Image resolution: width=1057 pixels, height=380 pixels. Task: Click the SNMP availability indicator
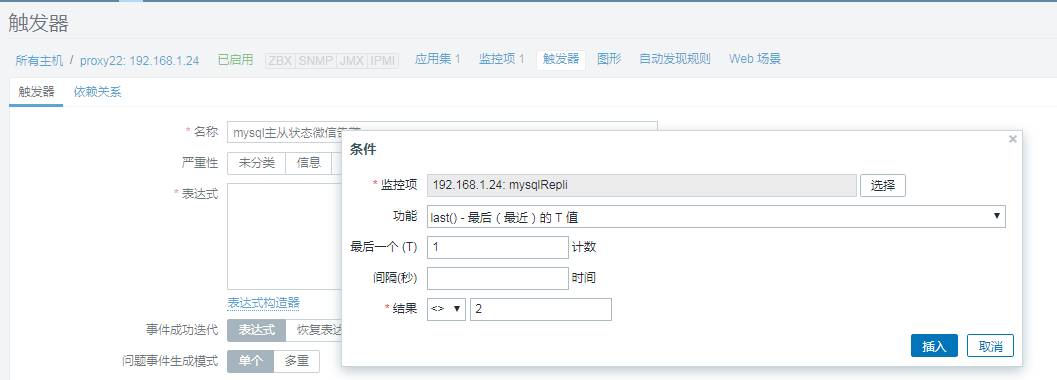pyautogui.click(x=316, y=61)
